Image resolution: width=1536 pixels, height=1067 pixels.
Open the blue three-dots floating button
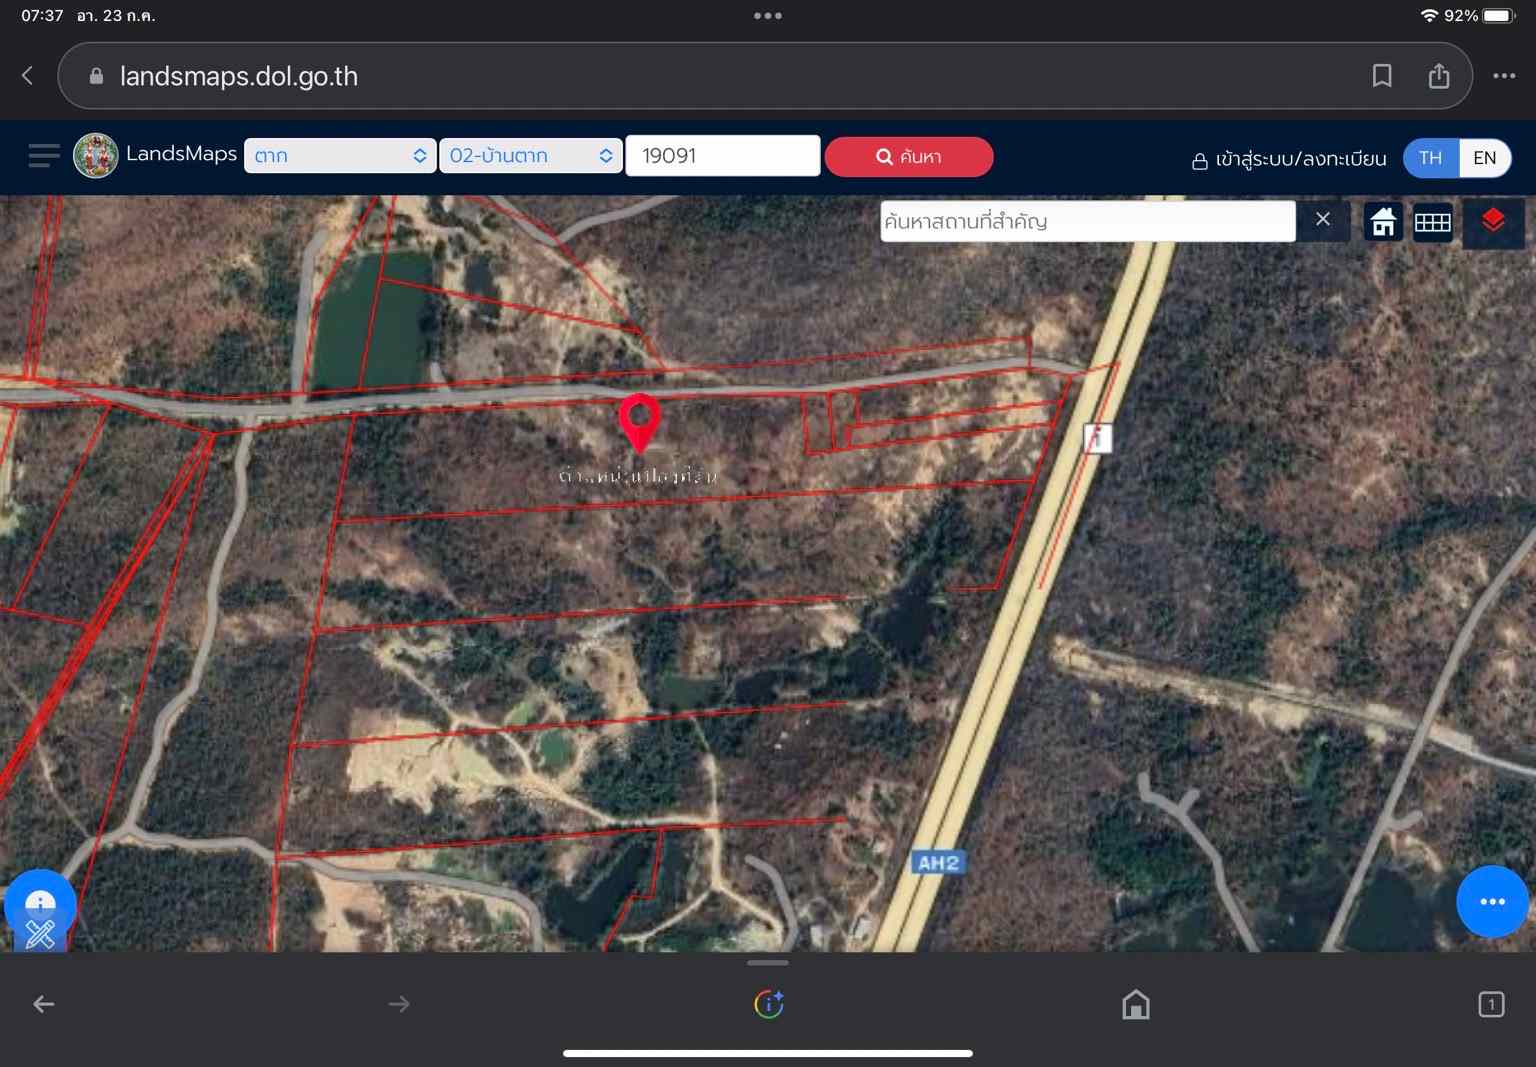click(1492, 901)
